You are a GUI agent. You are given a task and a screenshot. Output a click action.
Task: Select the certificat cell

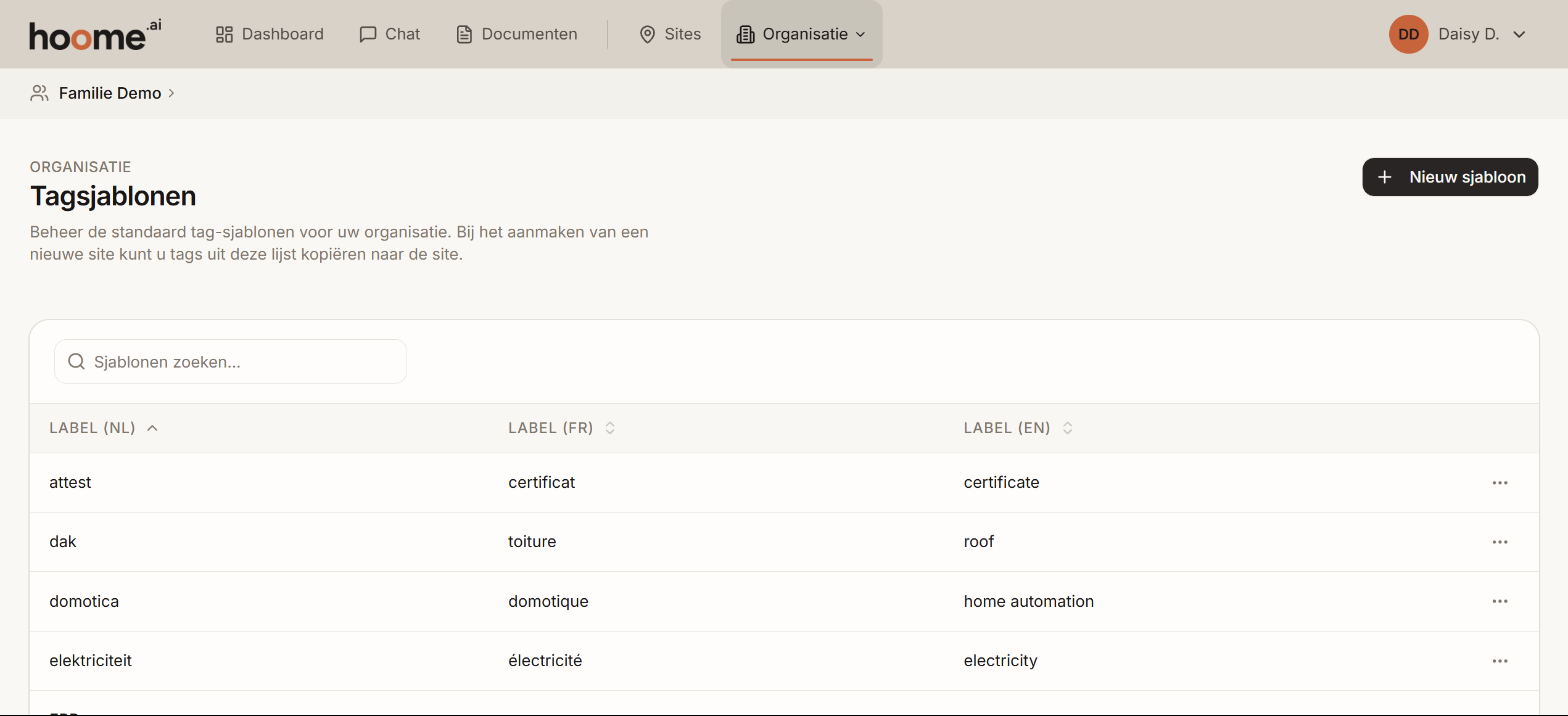[x=542, y=482]
